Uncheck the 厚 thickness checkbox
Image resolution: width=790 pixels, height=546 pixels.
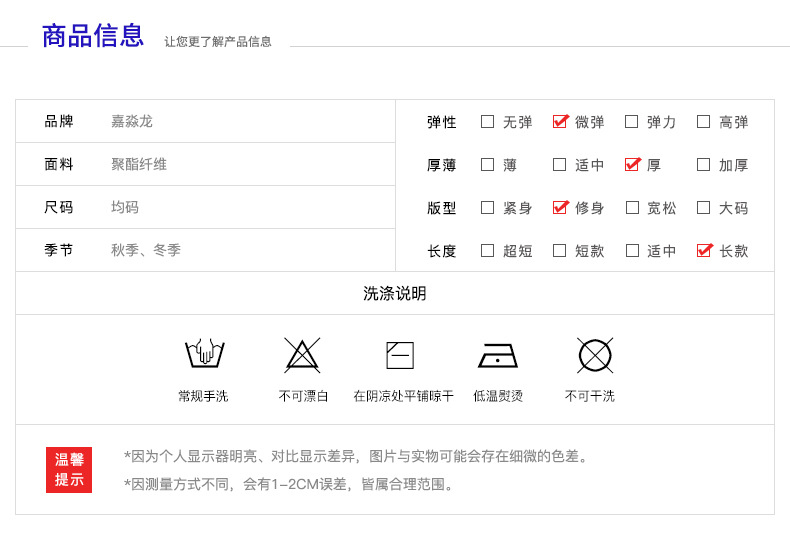coord(632,164)
